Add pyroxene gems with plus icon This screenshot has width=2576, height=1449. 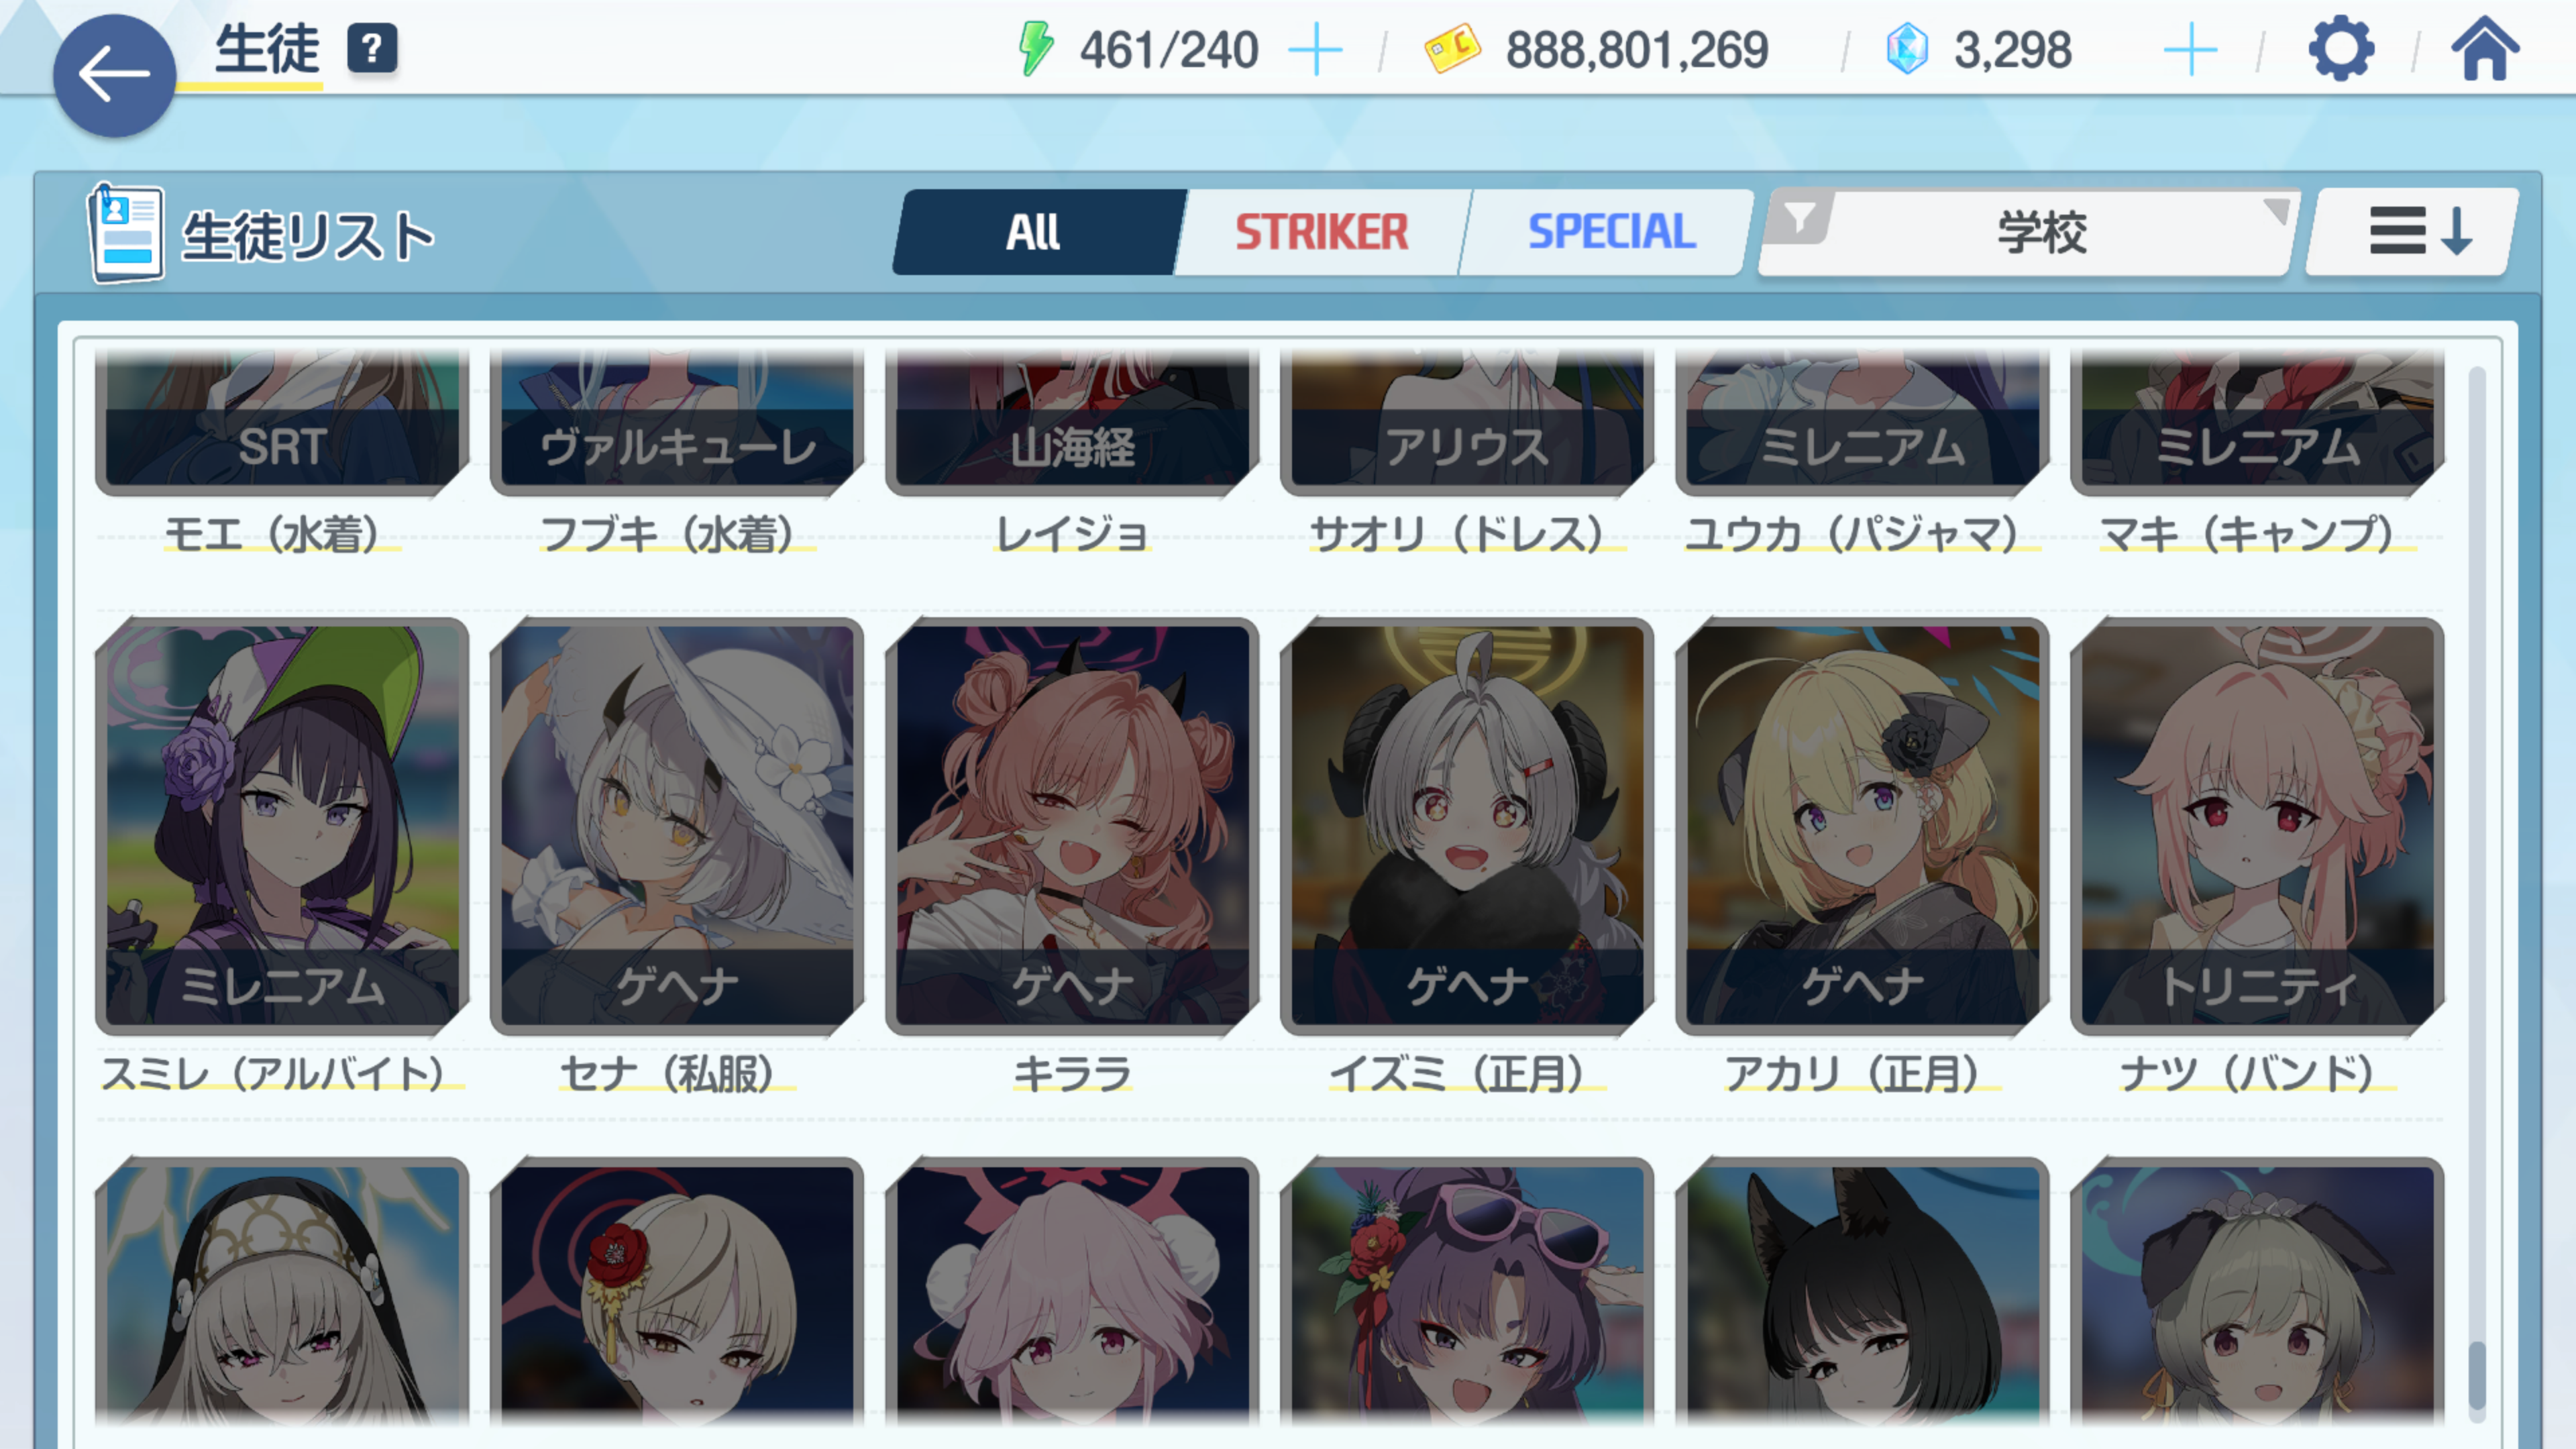point(2190,50)
